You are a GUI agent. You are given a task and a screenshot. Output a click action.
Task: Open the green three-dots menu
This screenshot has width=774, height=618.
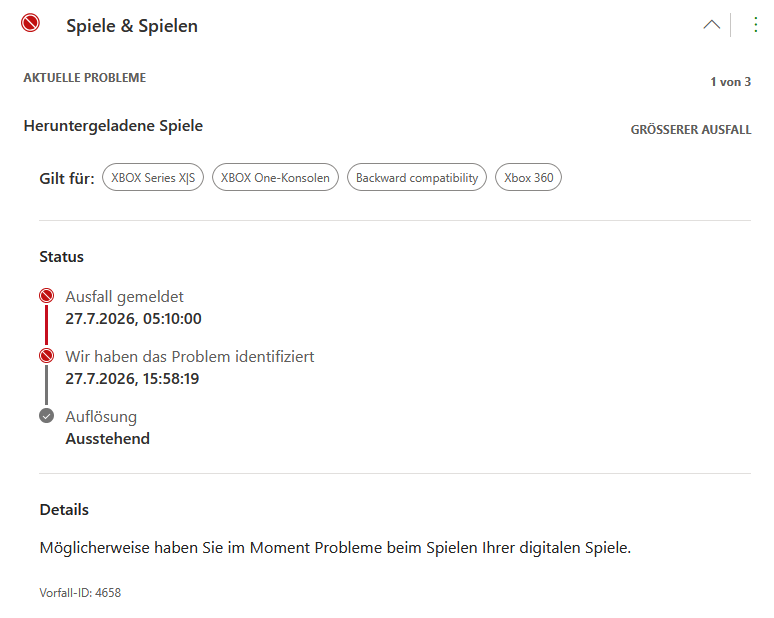756,25
